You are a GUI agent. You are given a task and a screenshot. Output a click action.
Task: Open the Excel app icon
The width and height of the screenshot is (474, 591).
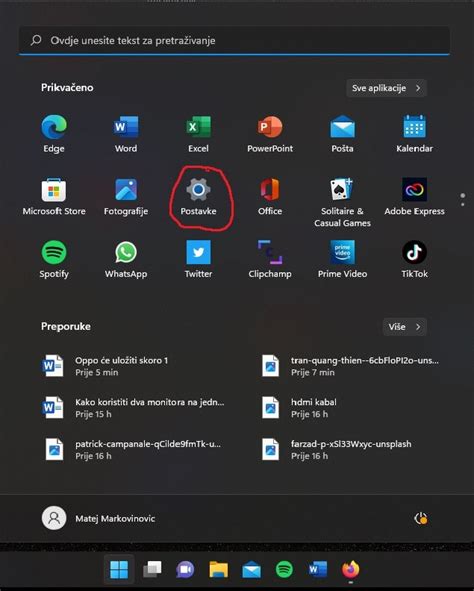(198, 134)
